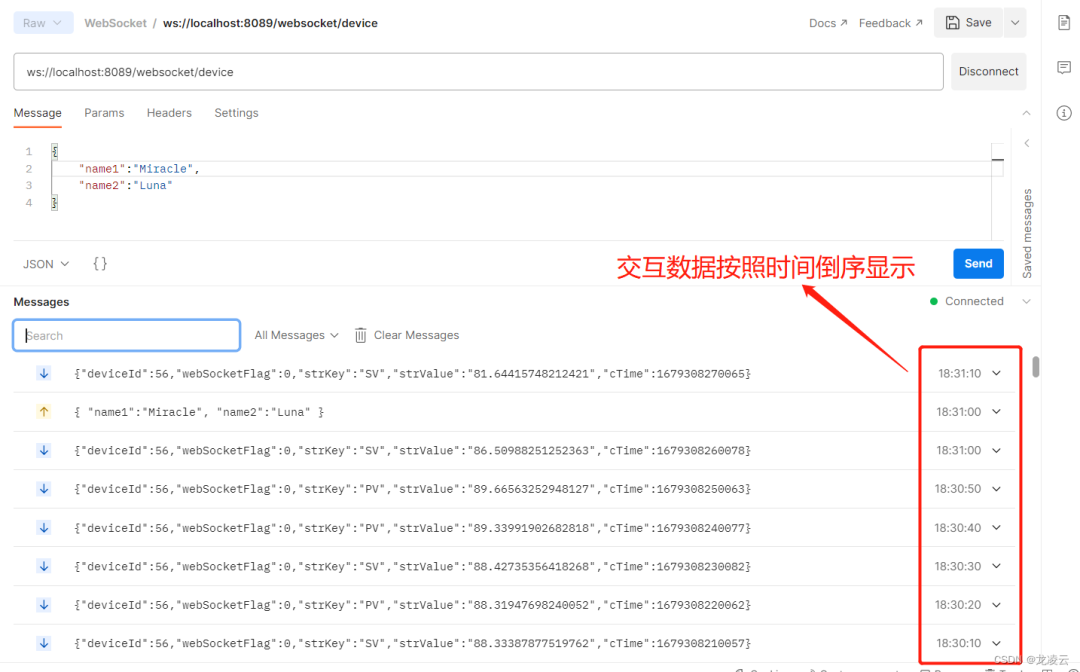Collapse the message editor with up chevron

pos(1026,113)
